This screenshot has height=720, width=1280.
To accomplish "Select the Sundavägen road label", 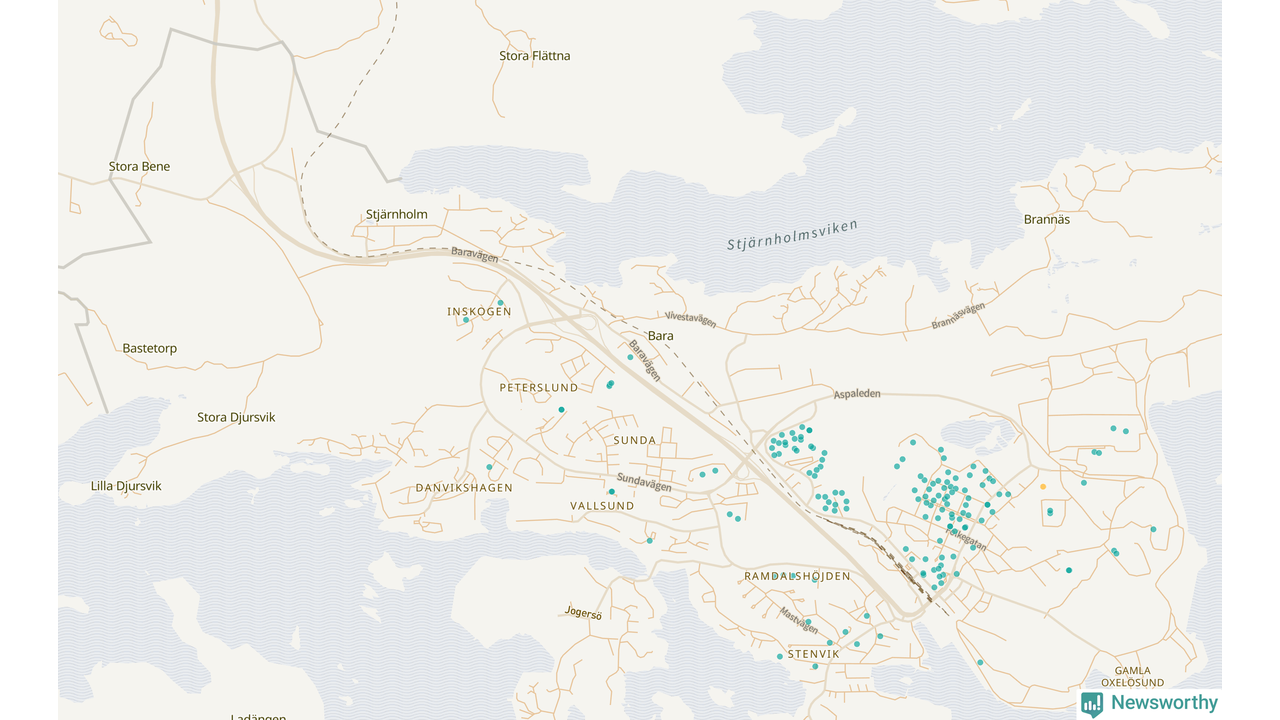I will pyautogui.click(x=644, y=482).
